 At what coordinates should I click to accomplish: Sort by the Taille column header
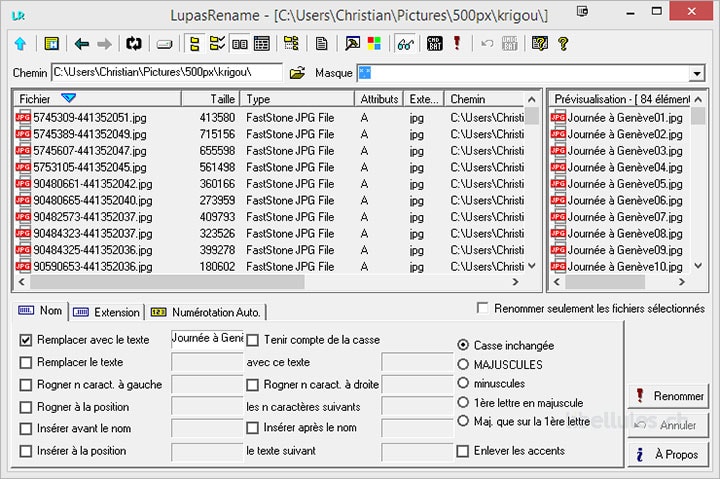click(210, 99)
